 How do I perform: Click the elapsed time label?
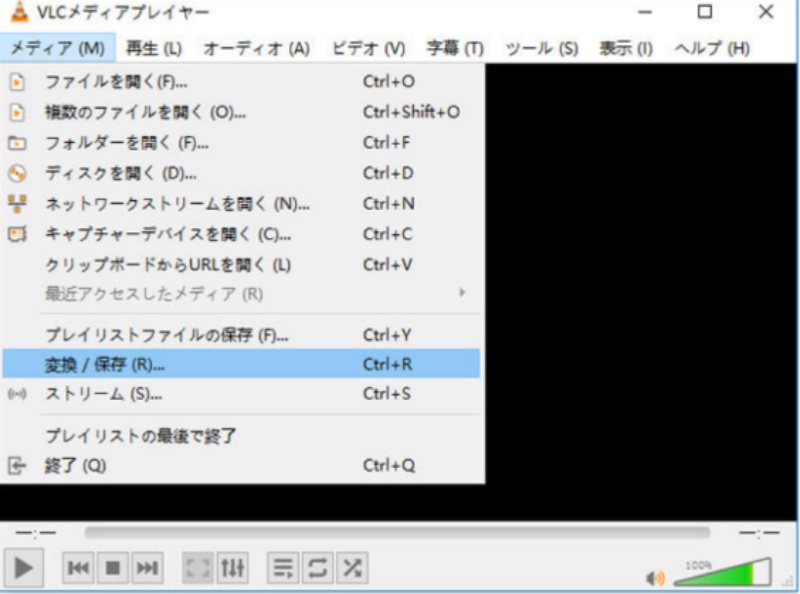(36, 533)
